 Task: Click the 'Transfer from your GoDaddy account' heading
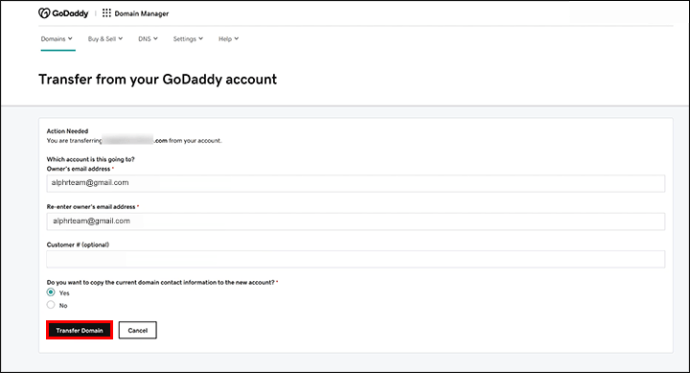tap(158, 80)
